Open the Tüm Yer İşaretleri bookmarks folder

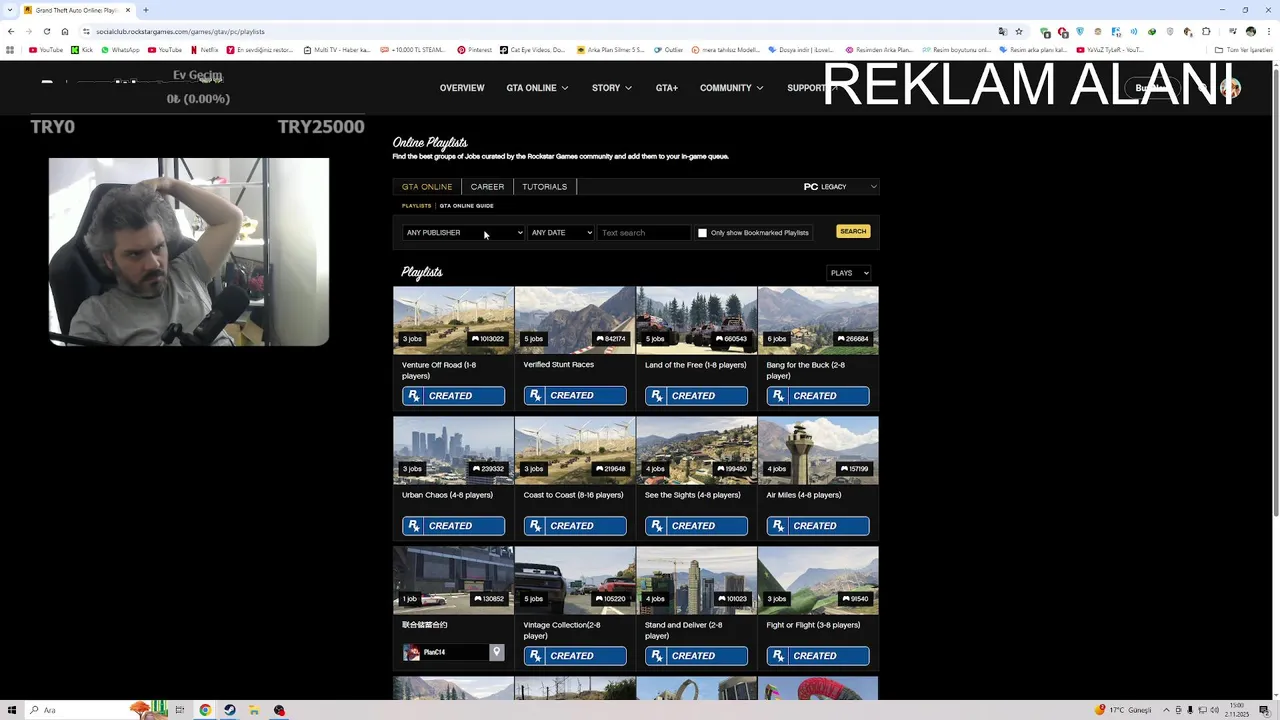(1244, 49)
